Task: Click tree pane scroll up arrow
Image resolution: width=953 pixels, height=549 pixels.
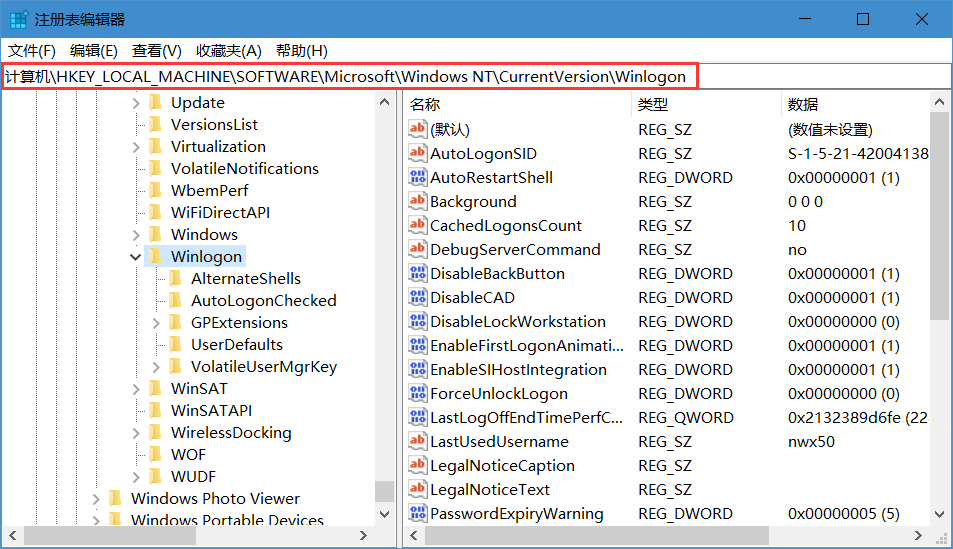Action: 384,102
